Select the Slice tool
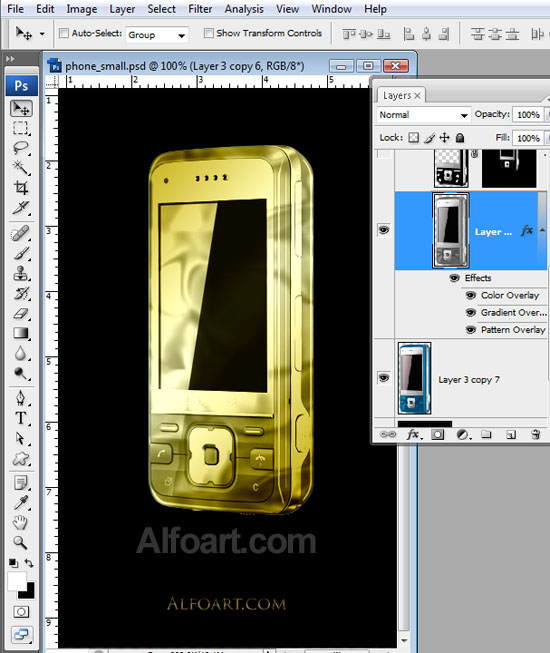 click(x=21, y=207)
